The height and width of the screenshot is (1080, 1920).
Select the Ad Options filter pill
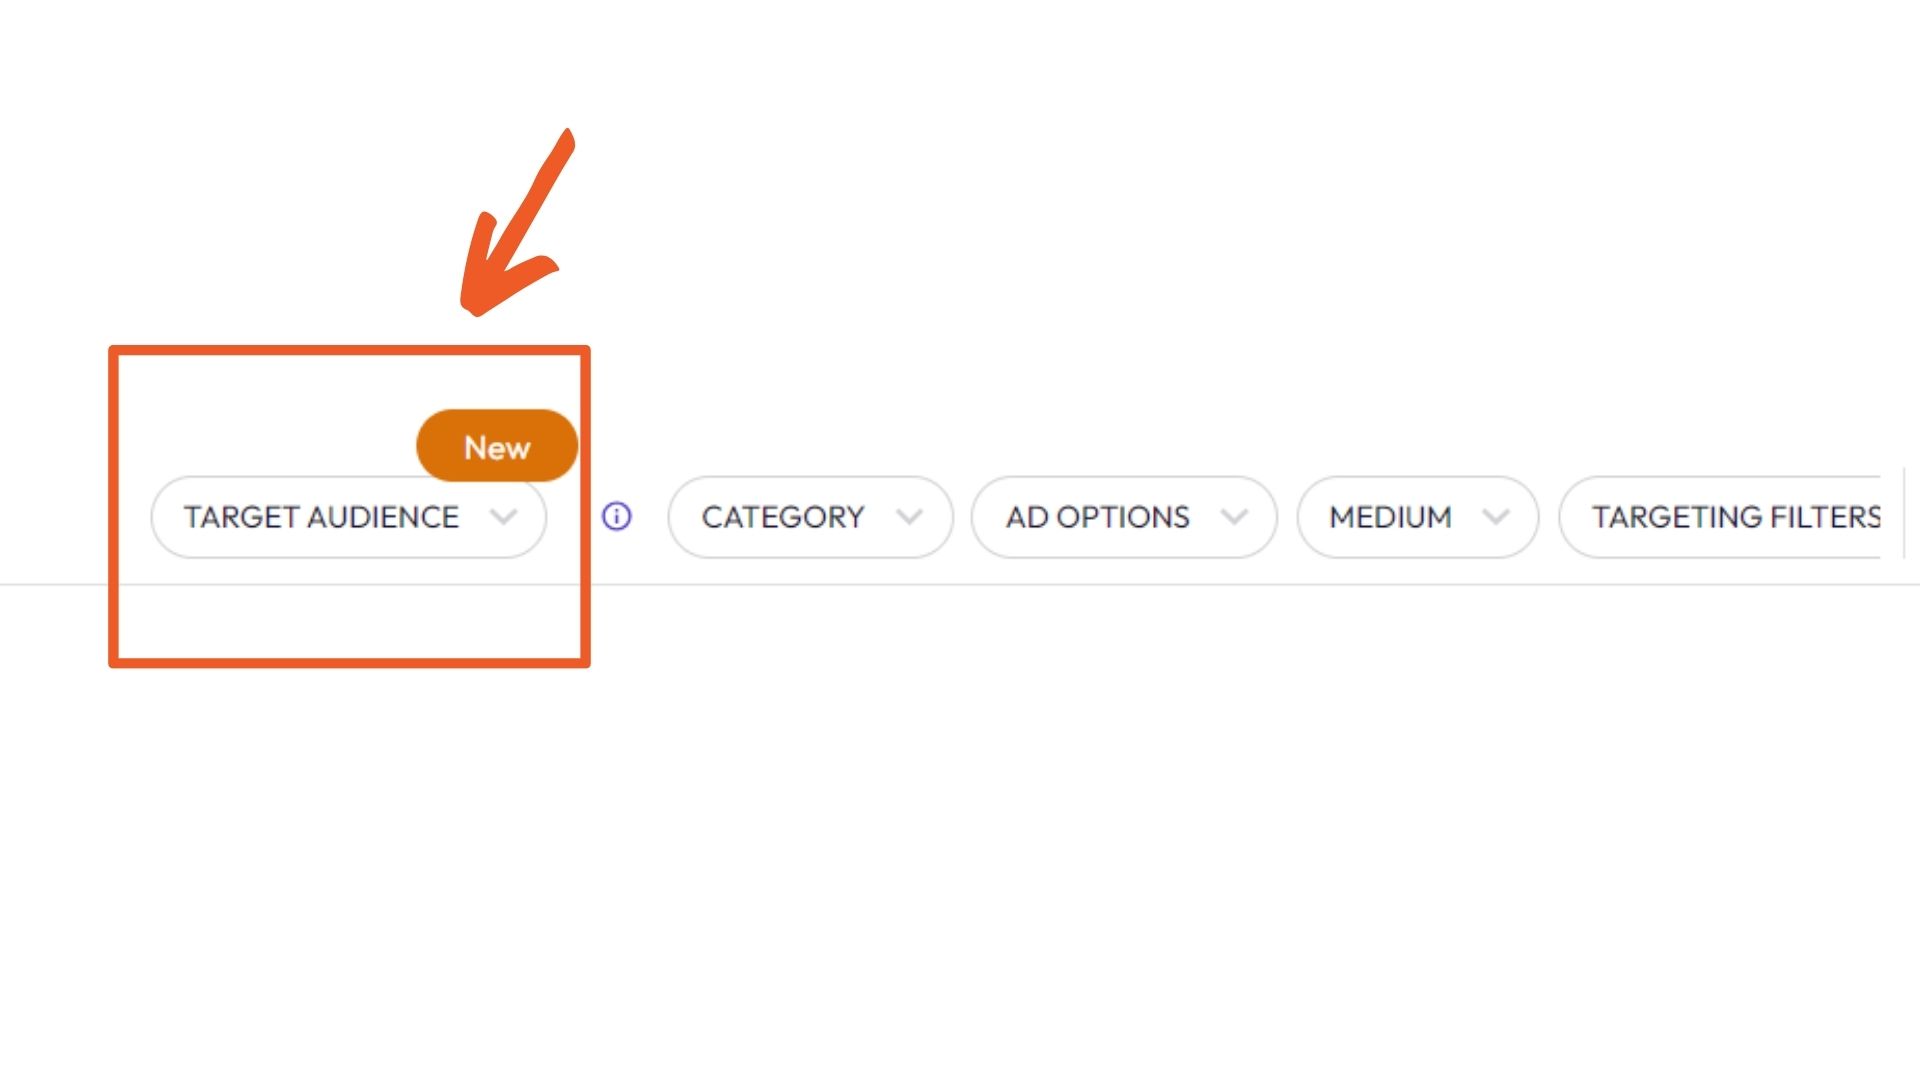click(x=1123, y=517)
